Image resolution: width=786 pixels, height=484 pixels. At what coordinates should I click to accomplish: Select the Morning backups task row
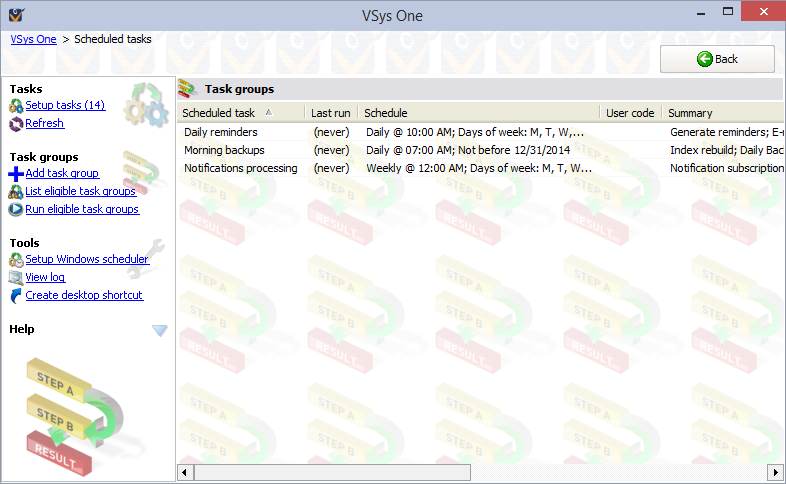pyautogui.click(x=224, y=150)
